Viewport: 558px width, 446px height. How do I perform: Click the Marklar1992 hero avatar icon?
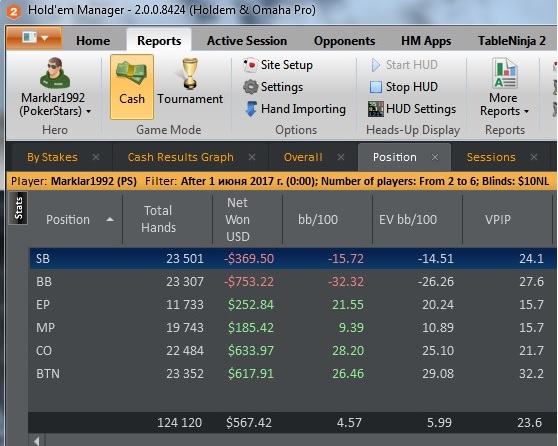coord(55,73)
